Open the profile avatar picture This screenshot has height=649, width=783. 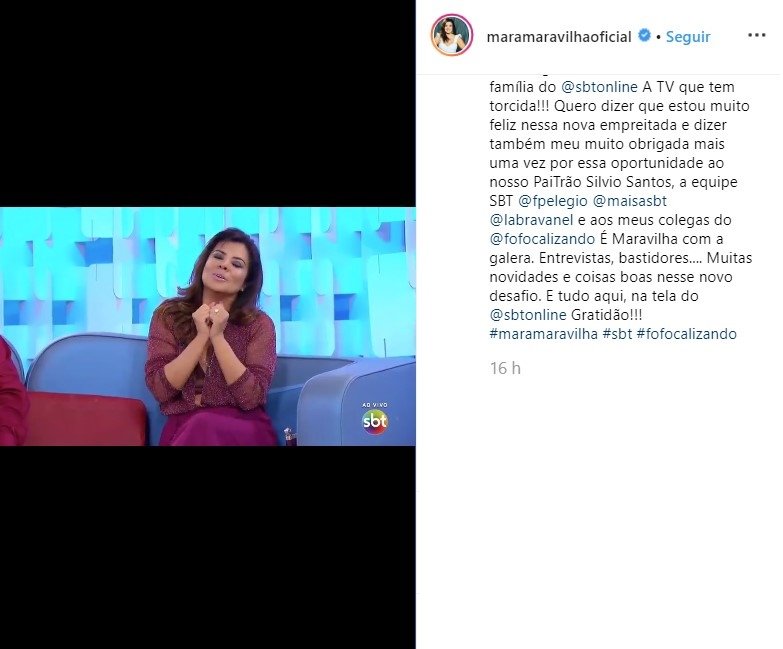pyautogui.click(x=452, y=35)
